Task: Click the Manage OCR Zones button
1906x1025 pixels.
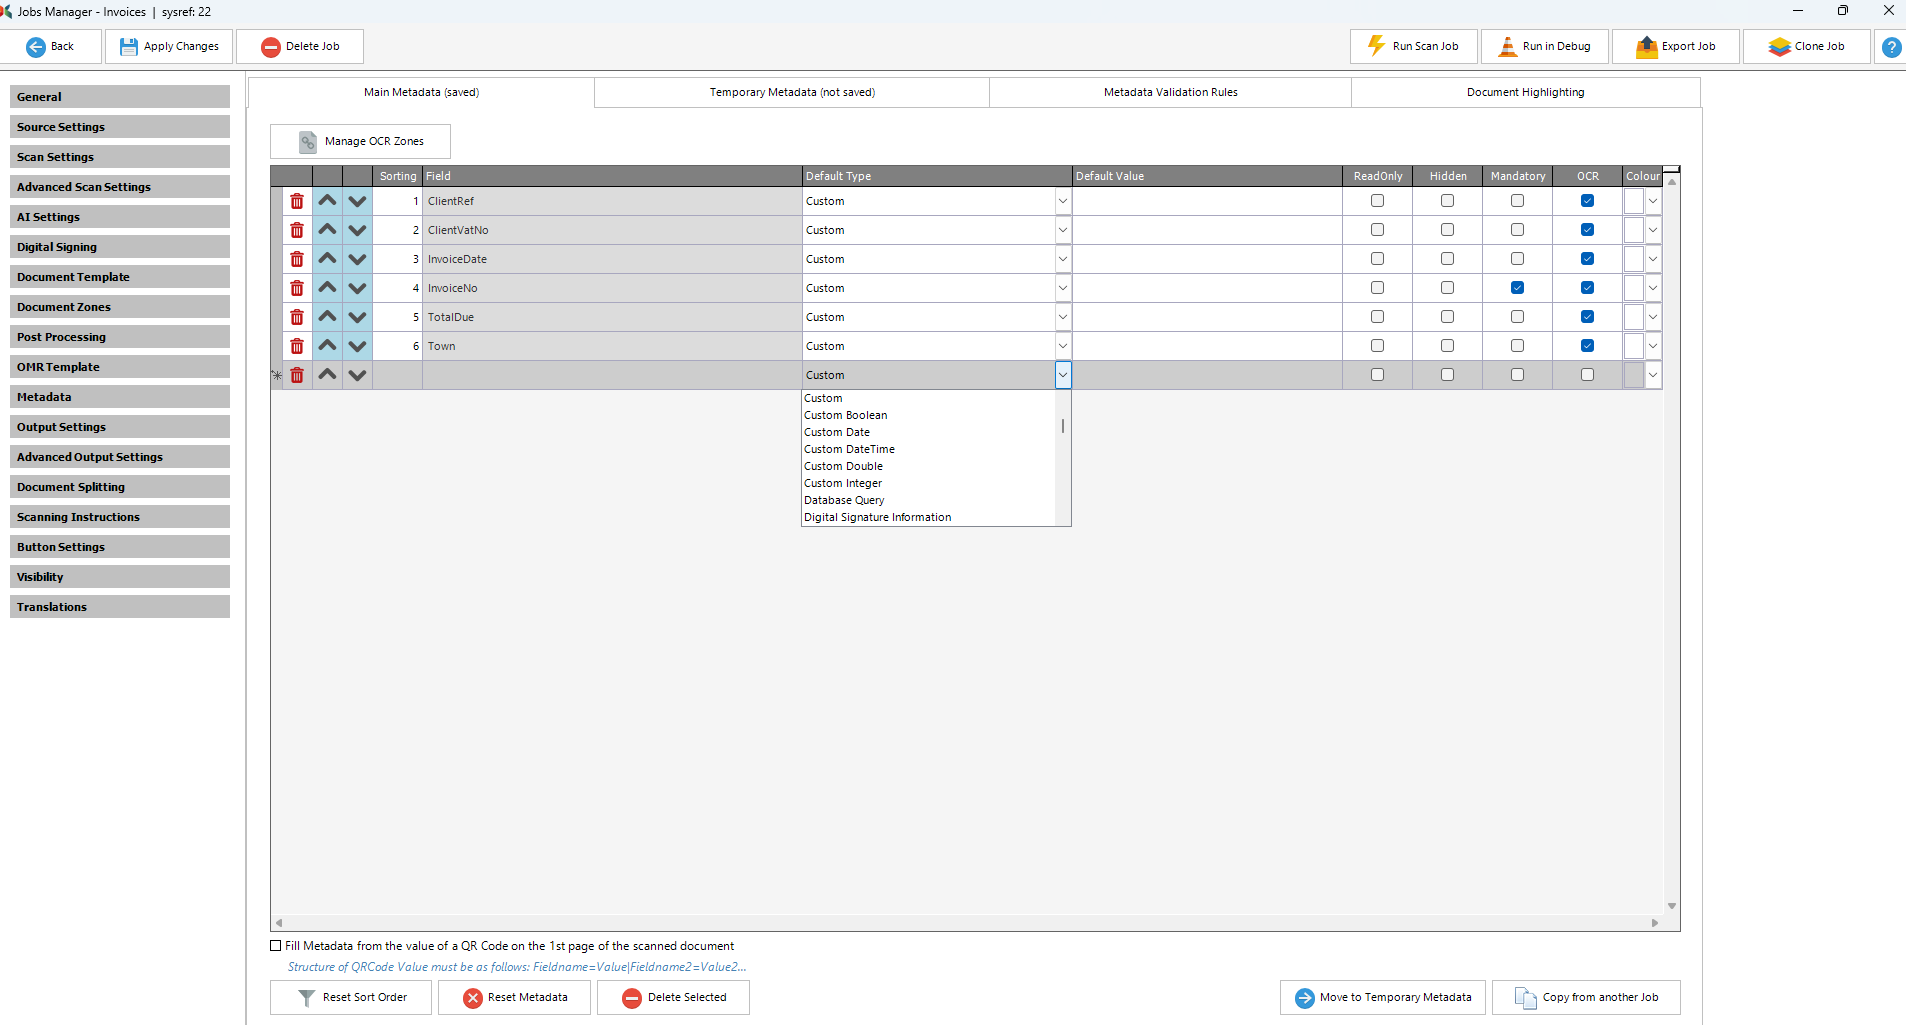Action: pyautogui.click(x=360, y=141)
